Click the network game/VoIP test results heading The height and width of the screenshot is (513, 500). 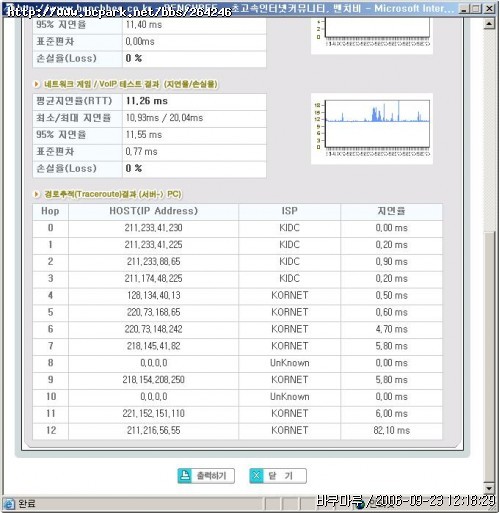(x=131, y=84)
